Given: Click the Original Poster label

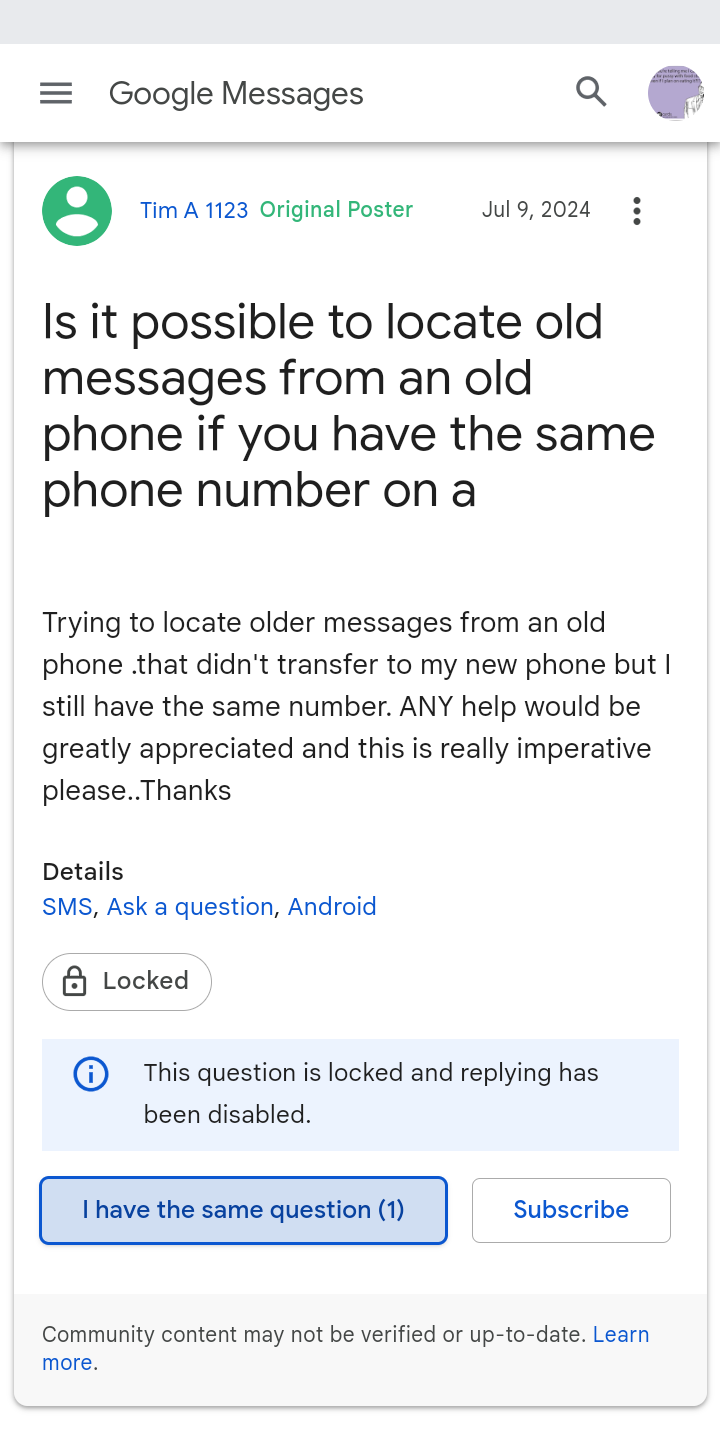Looking at the screenshot, I should pyautogui.click(x=336, y=210).
